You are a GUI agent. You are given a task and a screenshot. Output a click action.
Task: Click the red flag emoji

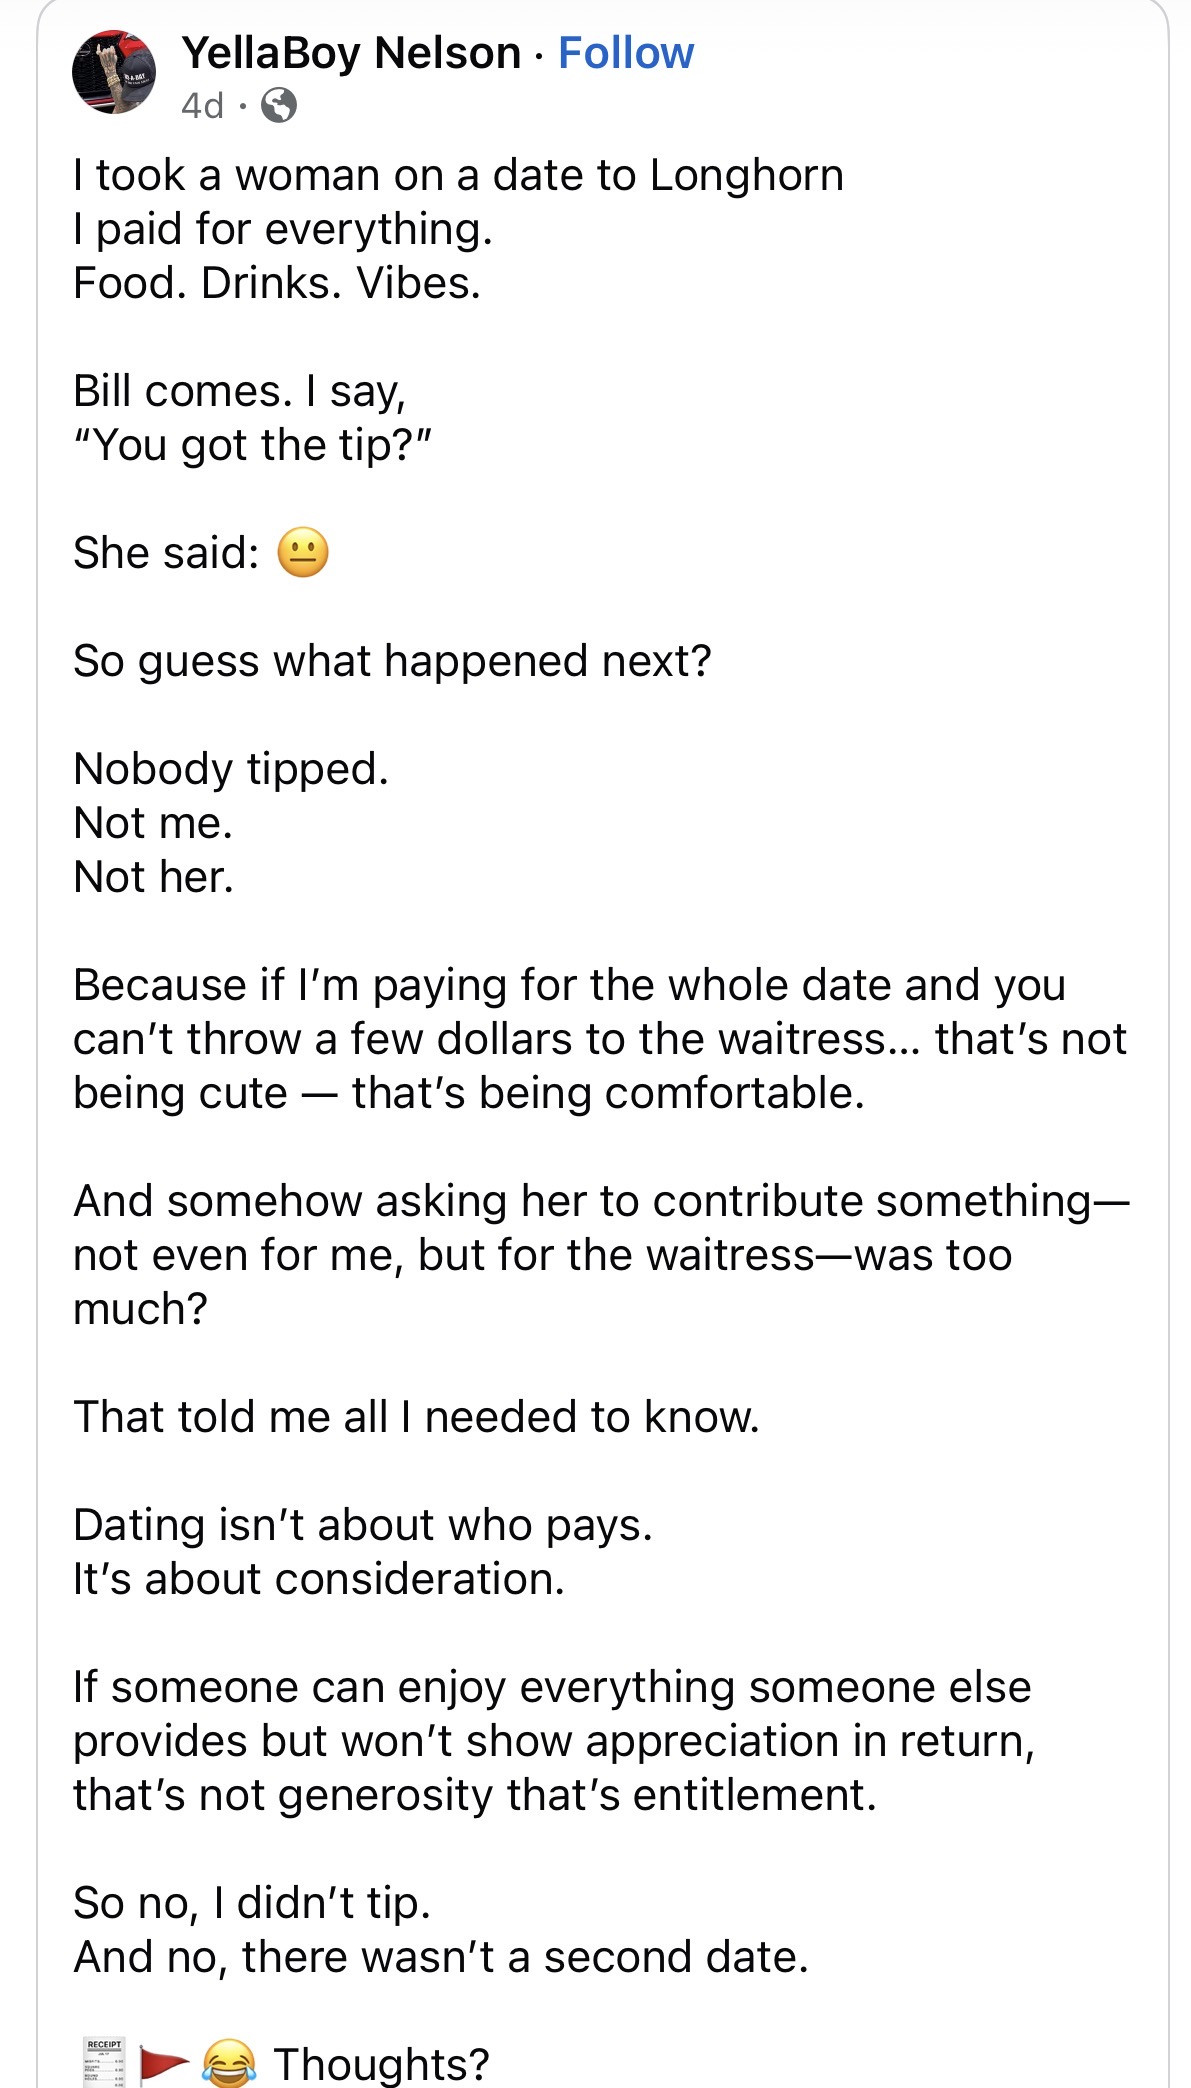point(164,2063)
